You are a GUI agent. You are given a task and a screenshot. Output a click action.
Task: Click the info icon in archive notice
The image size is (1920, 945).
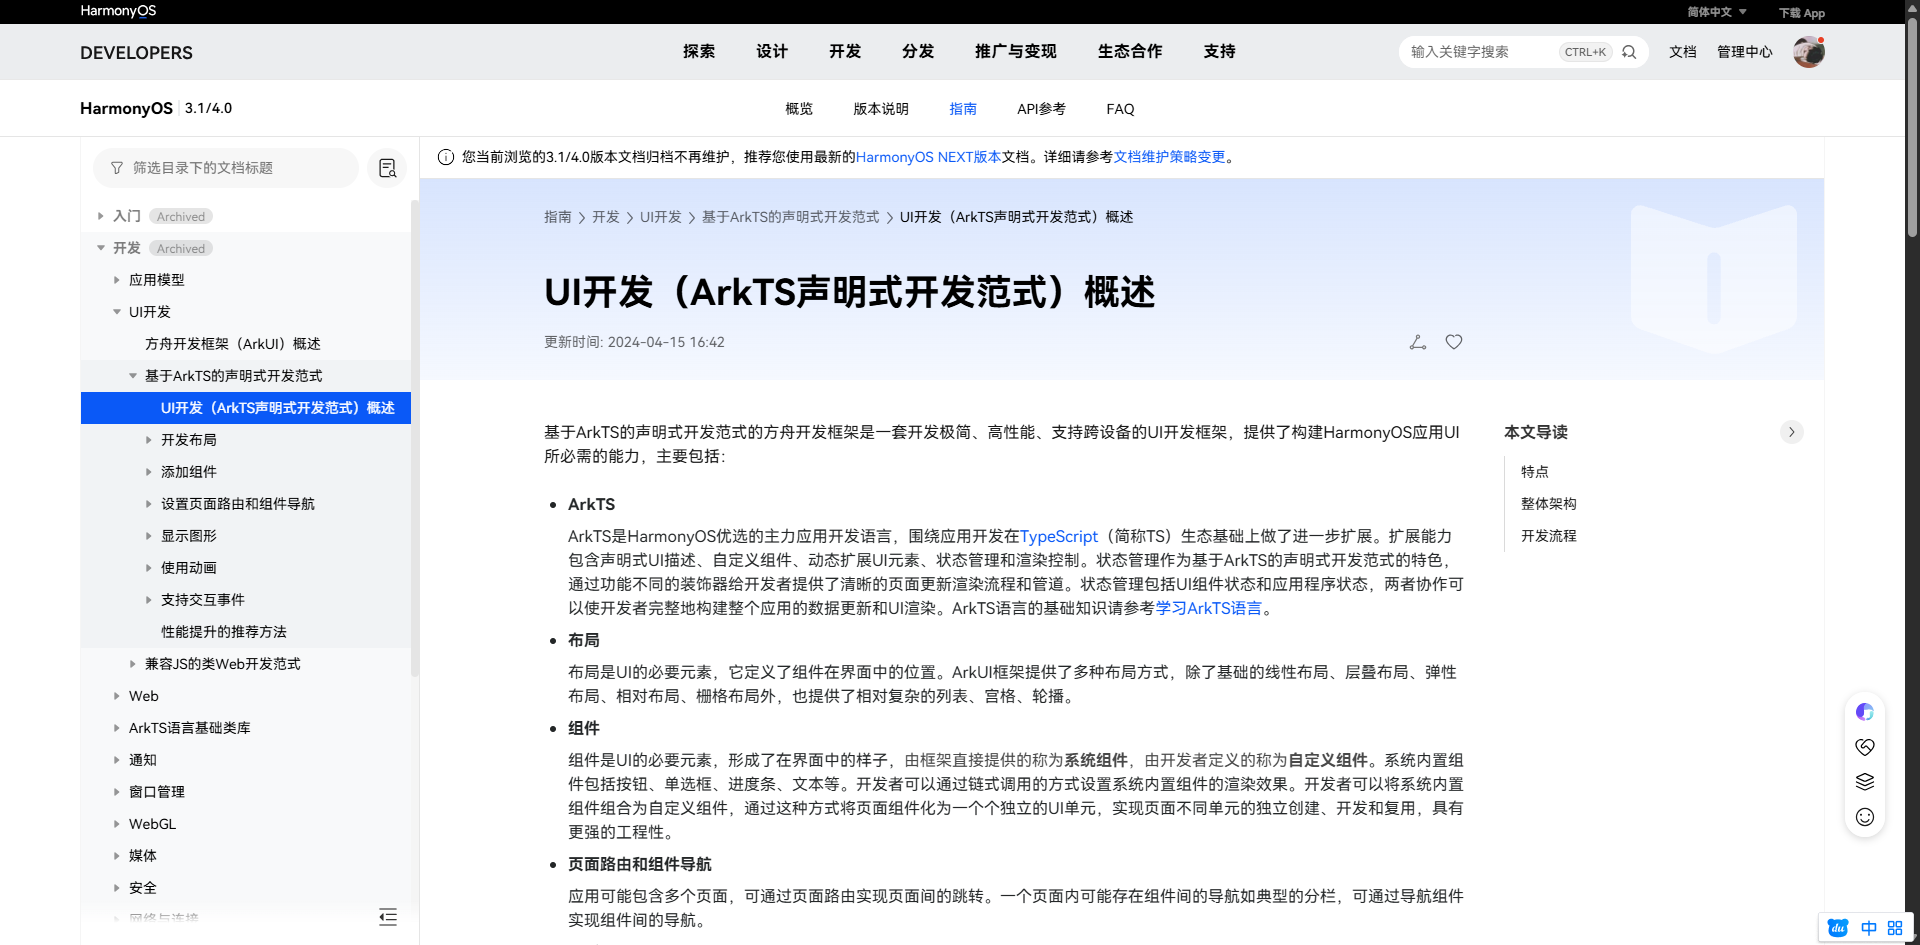(446, 157)
